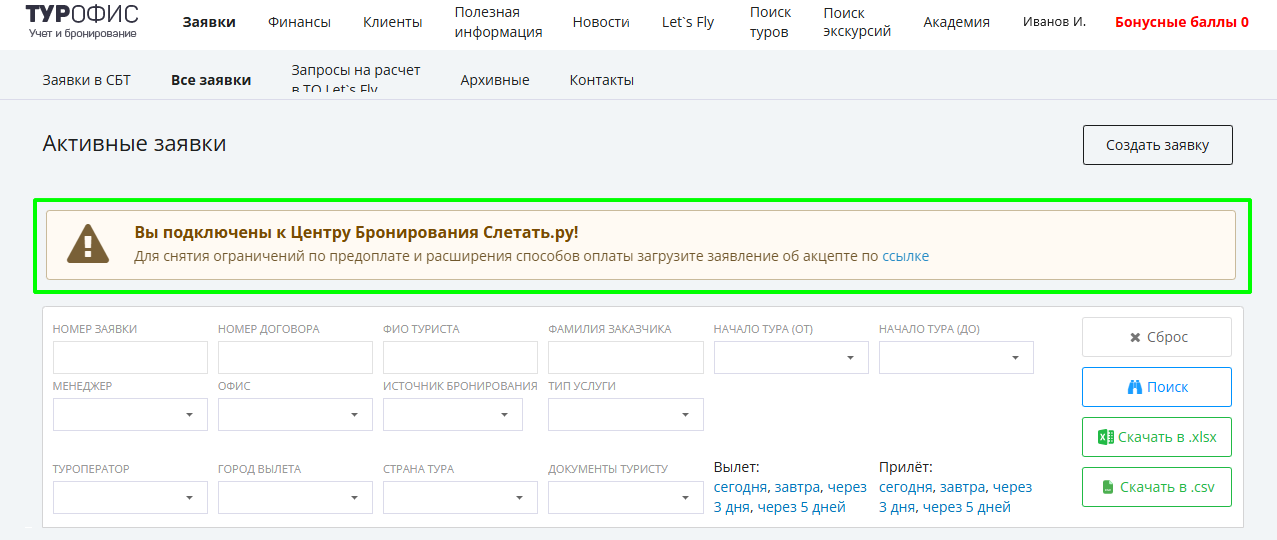
Task: Click the file icon on csv download
Action: (x=1107, y=487)
